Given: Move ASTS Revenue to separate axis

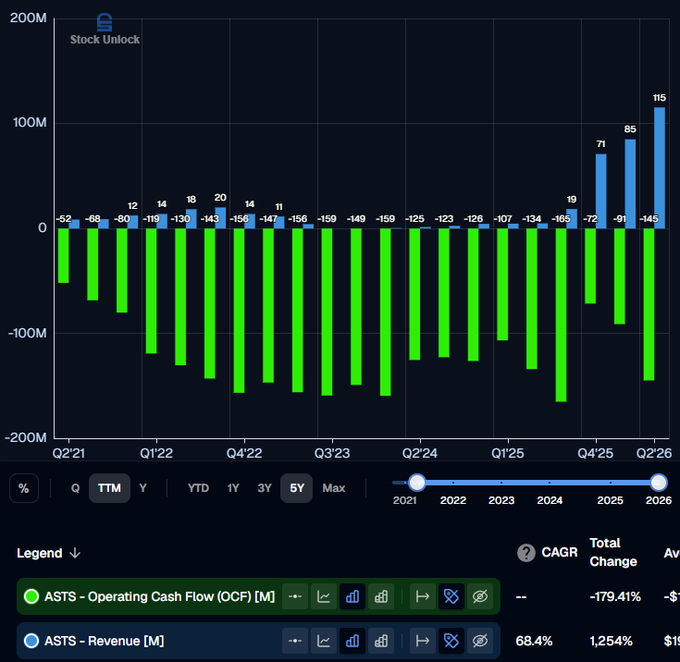Looking at the screenshot, I should pyautogui.click(x=422, y=641).
